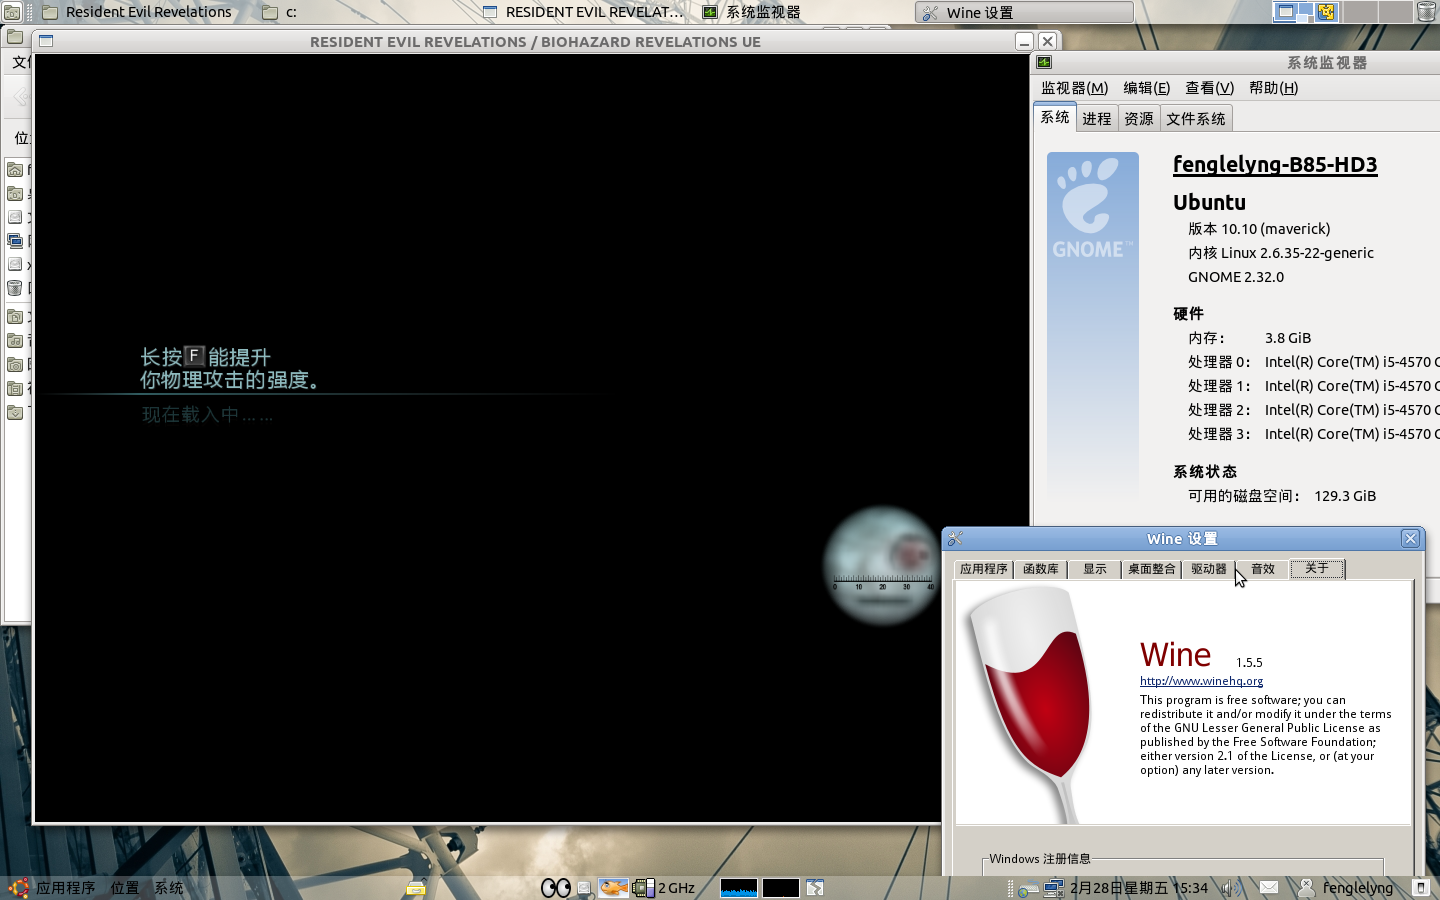The width and height of the screenshot is (1440, 900).
Task: Open the 应用程序 menu on the bottom panel
Action: pyautogui.click(x=66, y=888)
